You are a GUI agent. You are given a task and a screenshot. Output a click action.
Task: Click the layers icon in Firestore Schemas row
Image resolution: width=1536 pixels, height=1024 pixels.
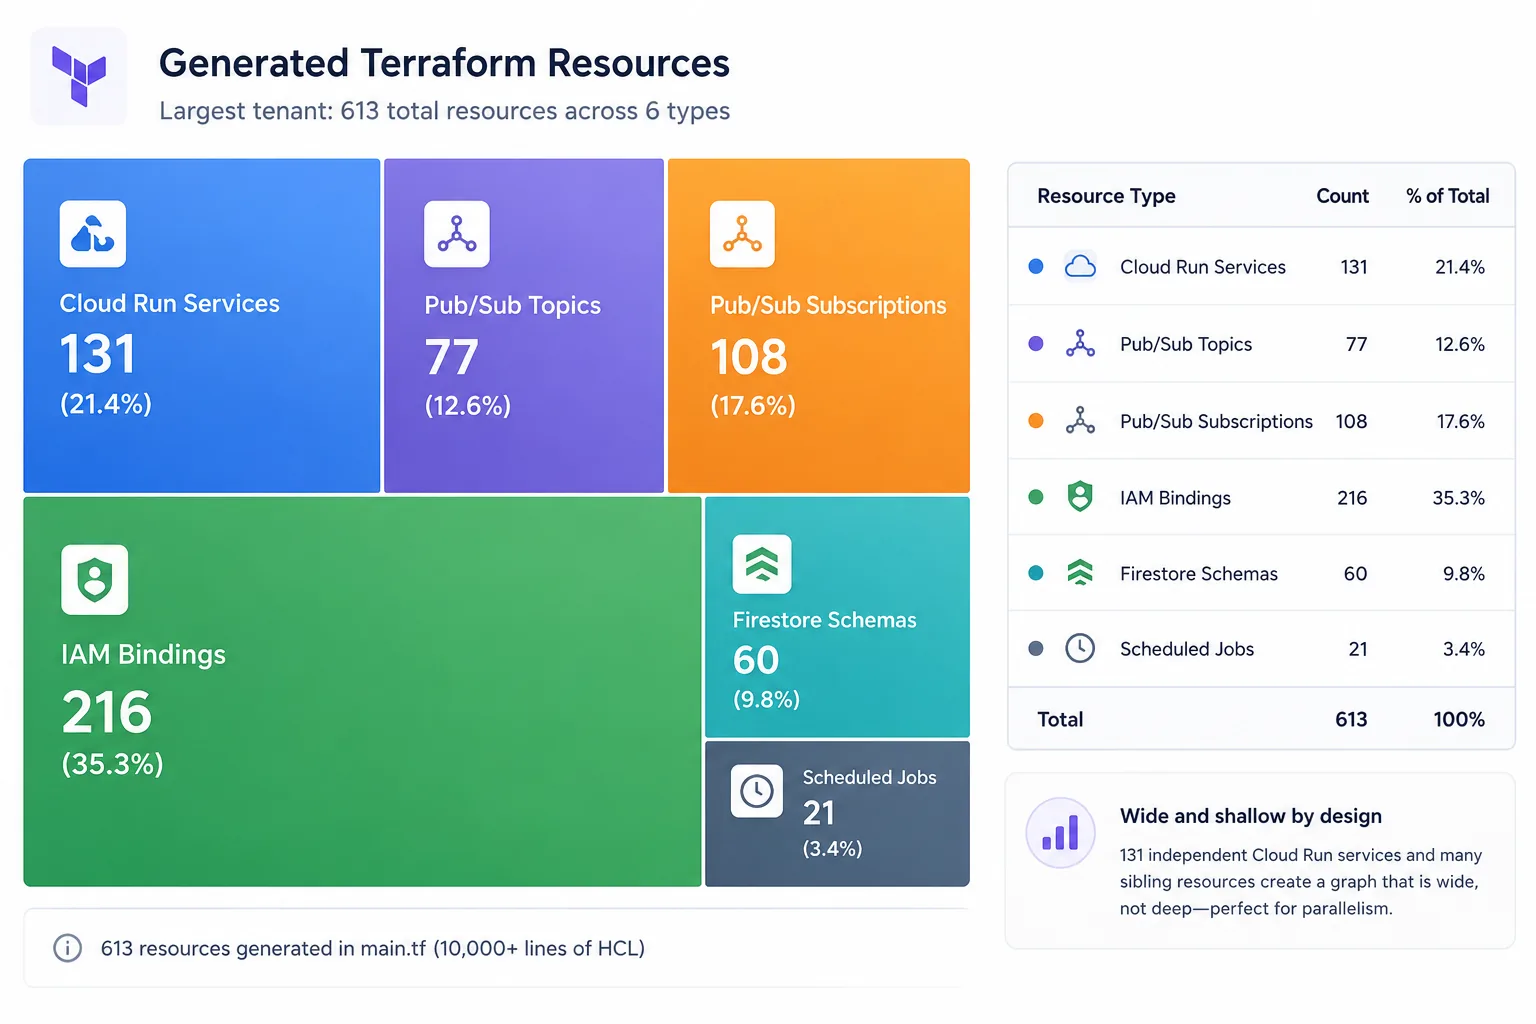pos(1080,573)
